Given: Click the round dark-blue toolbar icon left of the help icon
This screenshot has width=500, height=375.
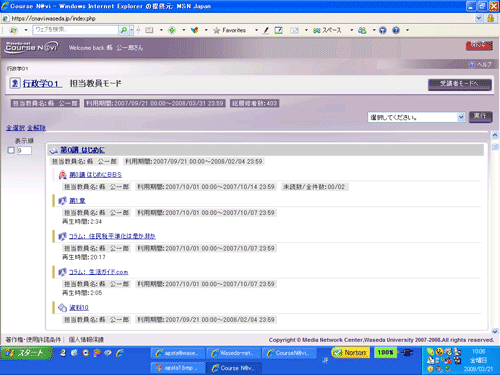Looking at the screenshot, I should [x=383, y=30].
